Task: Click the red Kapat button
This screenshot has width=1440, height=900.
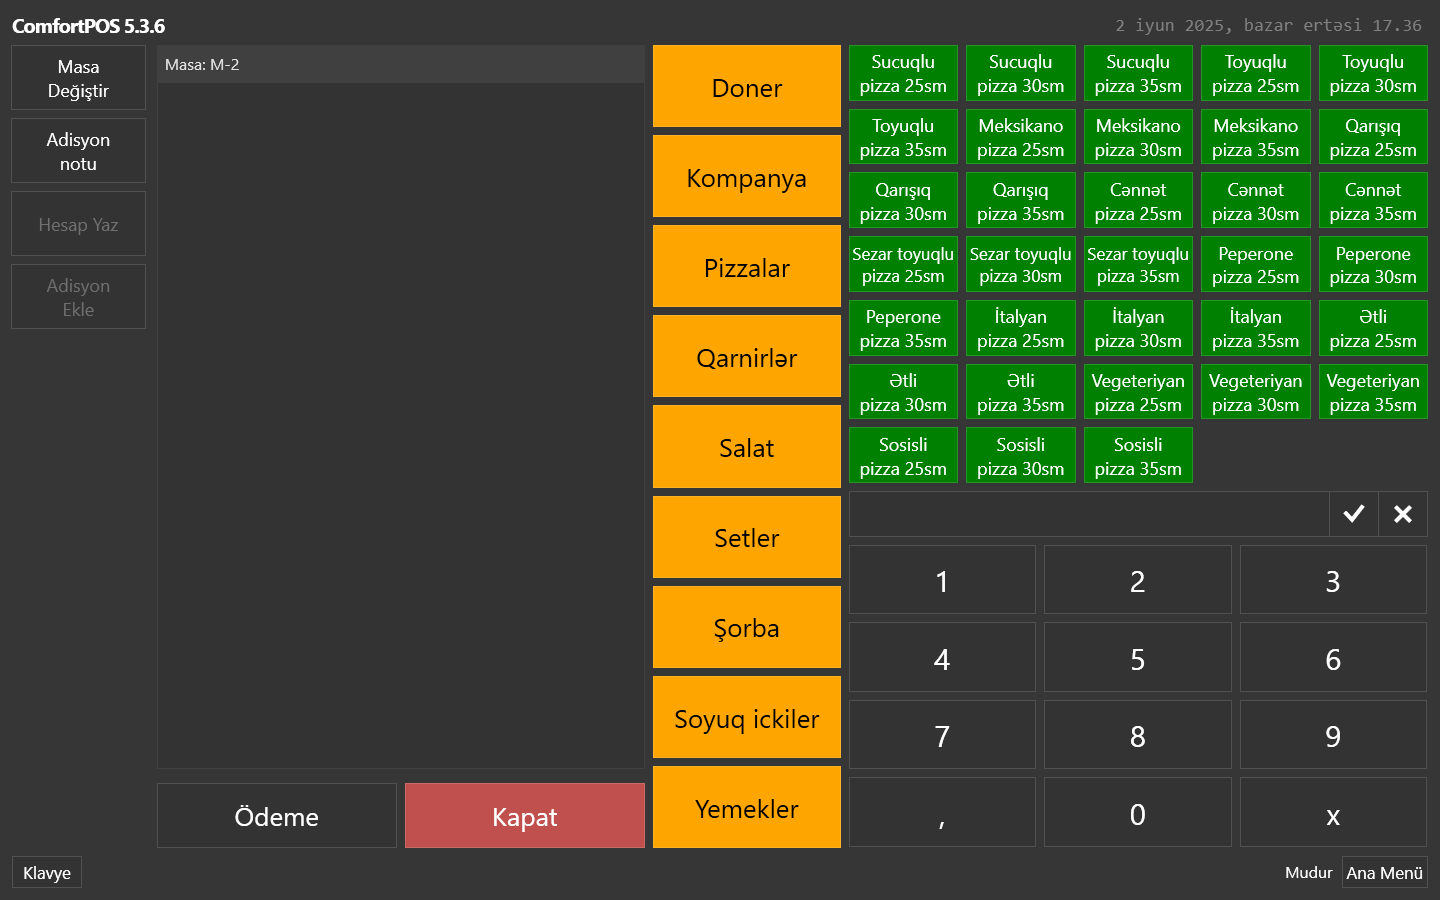Action: [x=524, y=816]
